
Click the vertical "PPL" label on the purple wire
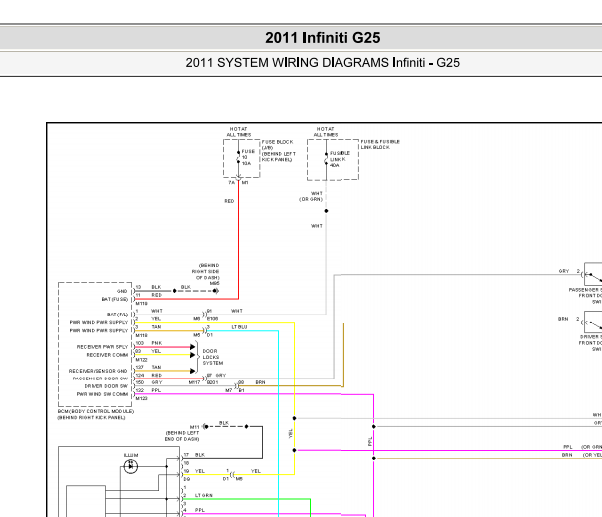[x=370, y=441]
